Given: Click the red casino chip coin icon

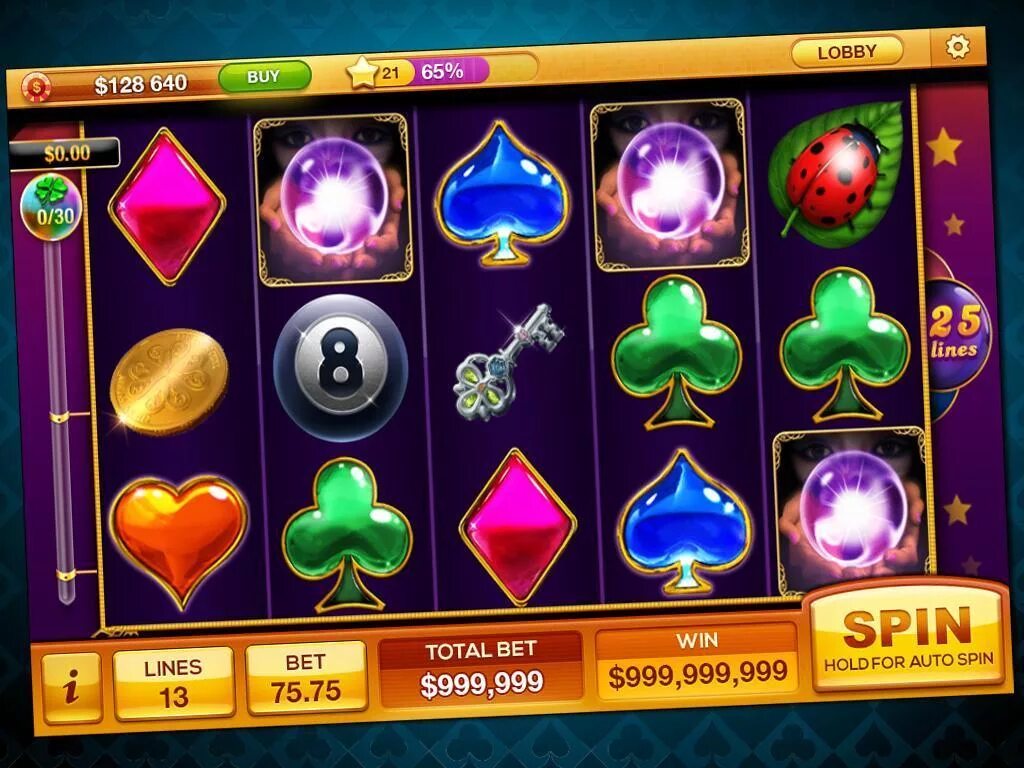Looking at the screenshot, I should 36,88.
